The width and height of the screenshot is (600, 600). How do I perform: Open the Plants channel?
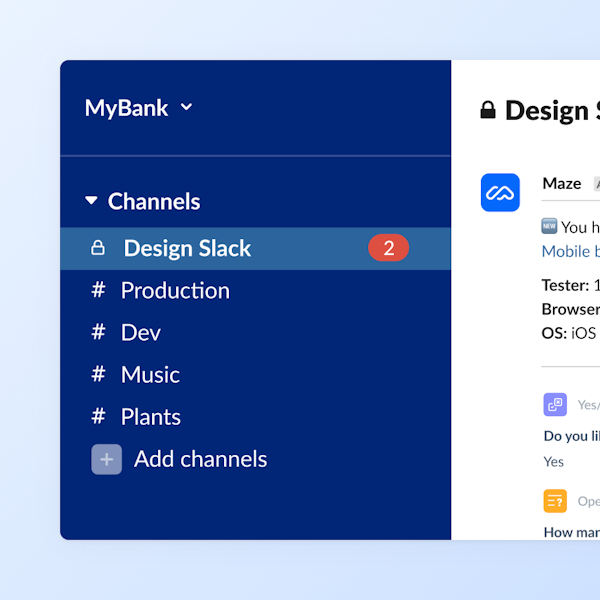150,417
